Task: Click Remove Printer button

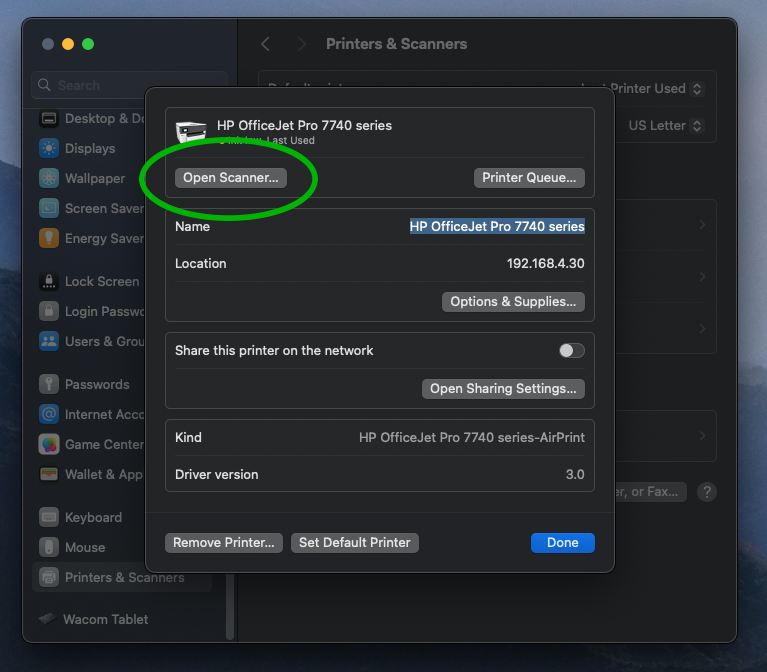Action: (224, 543)
